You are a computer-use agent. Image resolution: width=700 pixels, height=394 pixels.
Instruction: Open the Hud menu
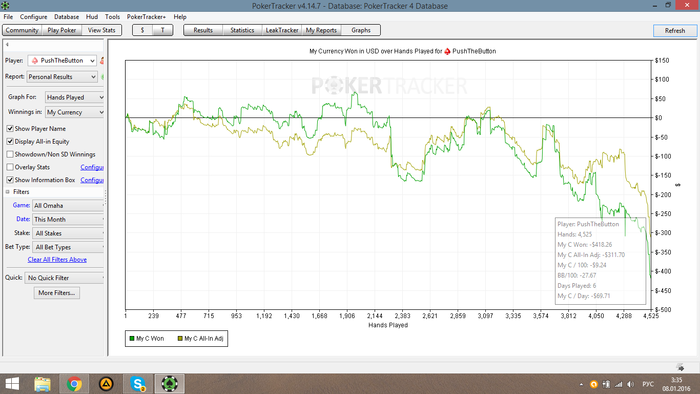92,17
